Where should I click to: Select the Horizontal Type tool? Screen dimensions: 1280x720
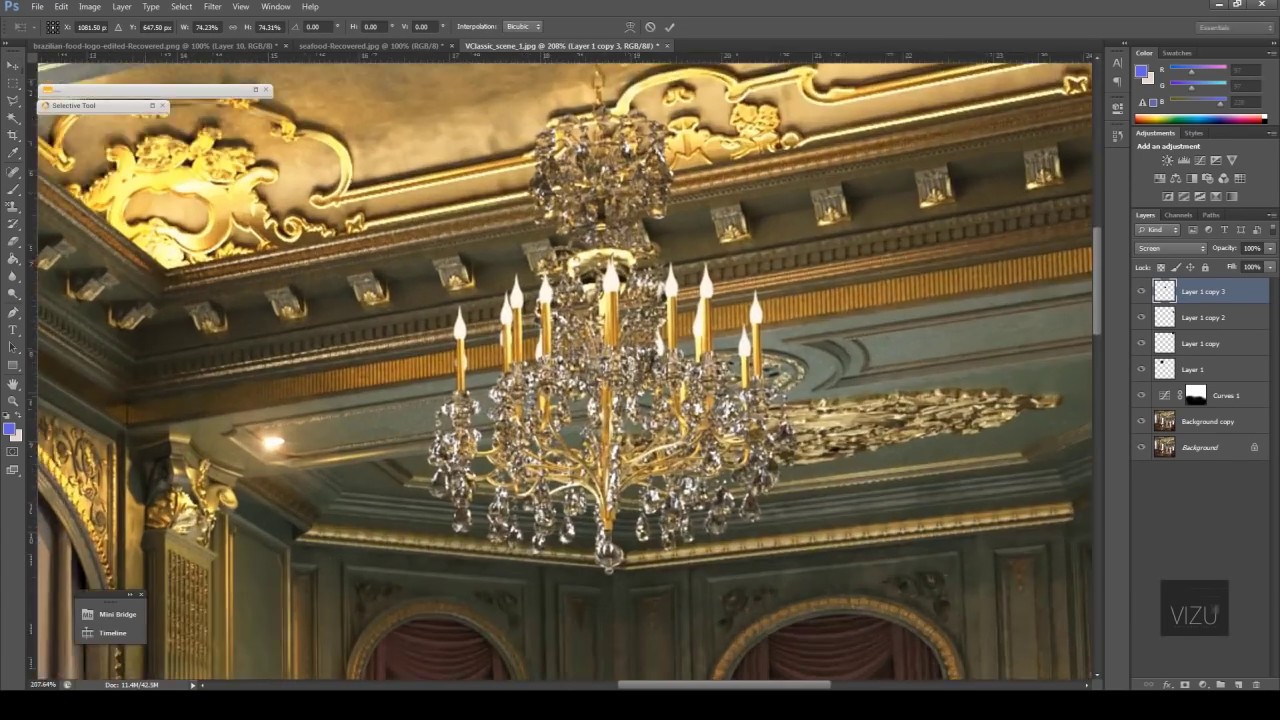point(13,330)
